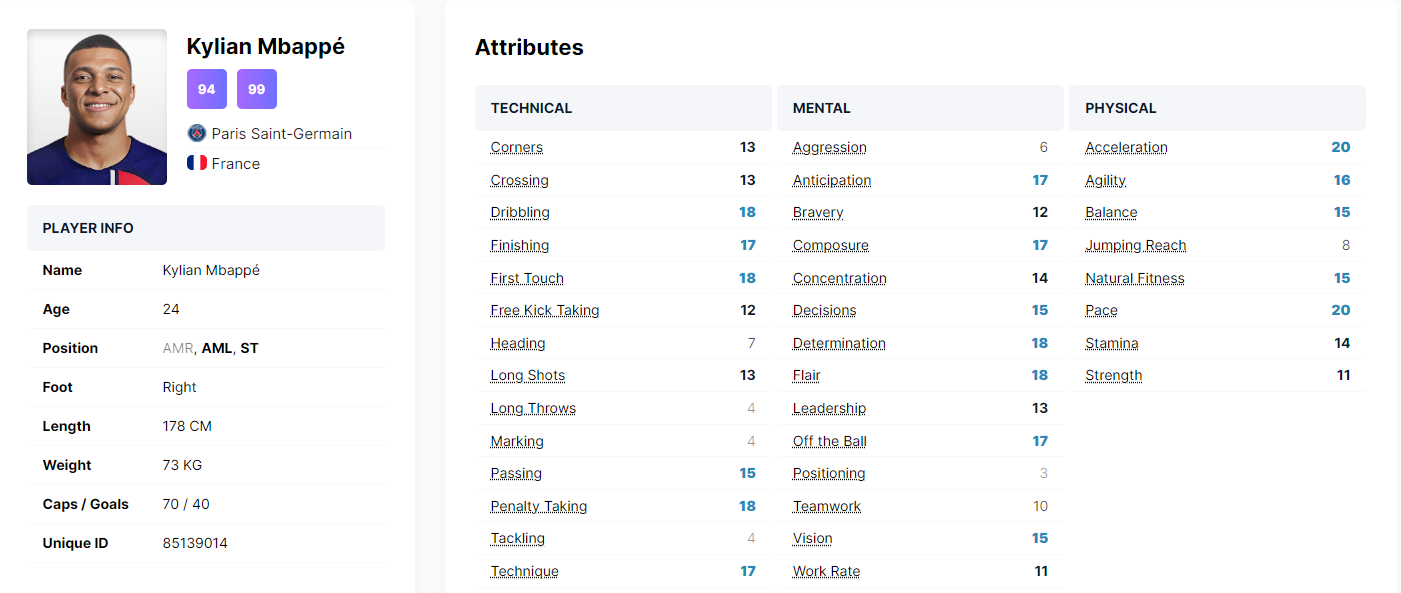Open the France nationality link
Image resolution: width=1401 pixels, height=593 pixels.
236,163
